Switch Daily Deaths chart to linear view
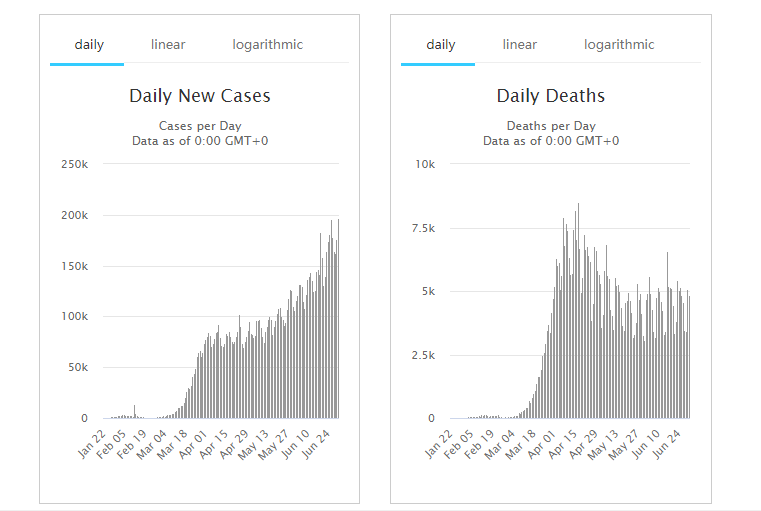 point(520,45)
